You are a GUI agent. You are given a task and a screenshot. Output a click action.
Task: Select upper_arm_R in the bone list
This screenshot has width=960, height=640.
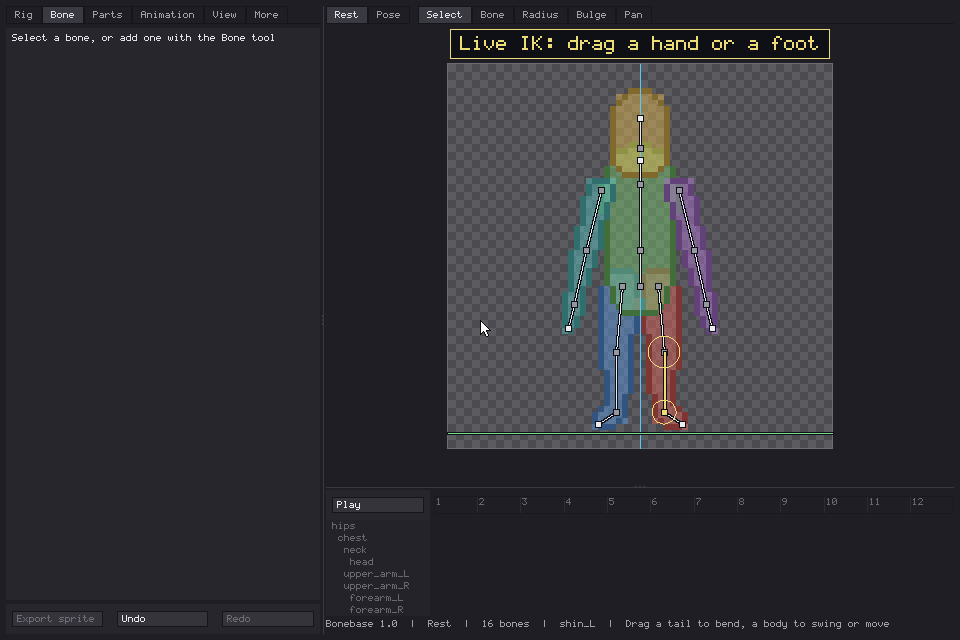coord(376,585)
